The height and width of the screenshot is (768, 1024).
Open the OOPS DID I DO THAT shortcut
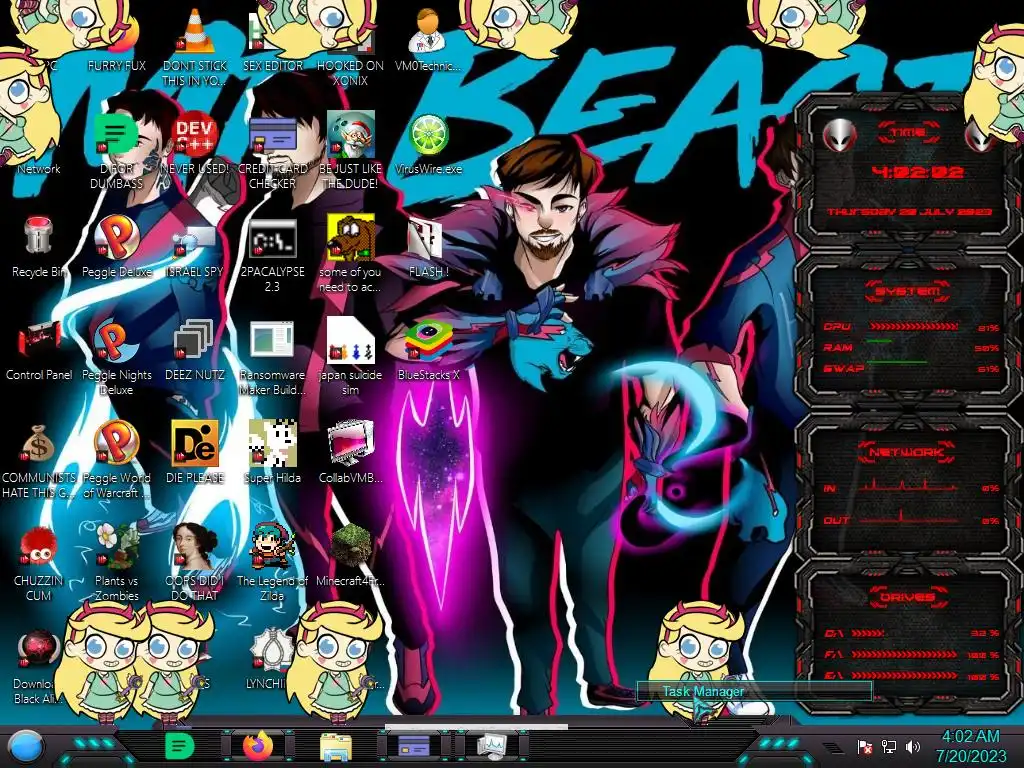[x=195, y=563]
